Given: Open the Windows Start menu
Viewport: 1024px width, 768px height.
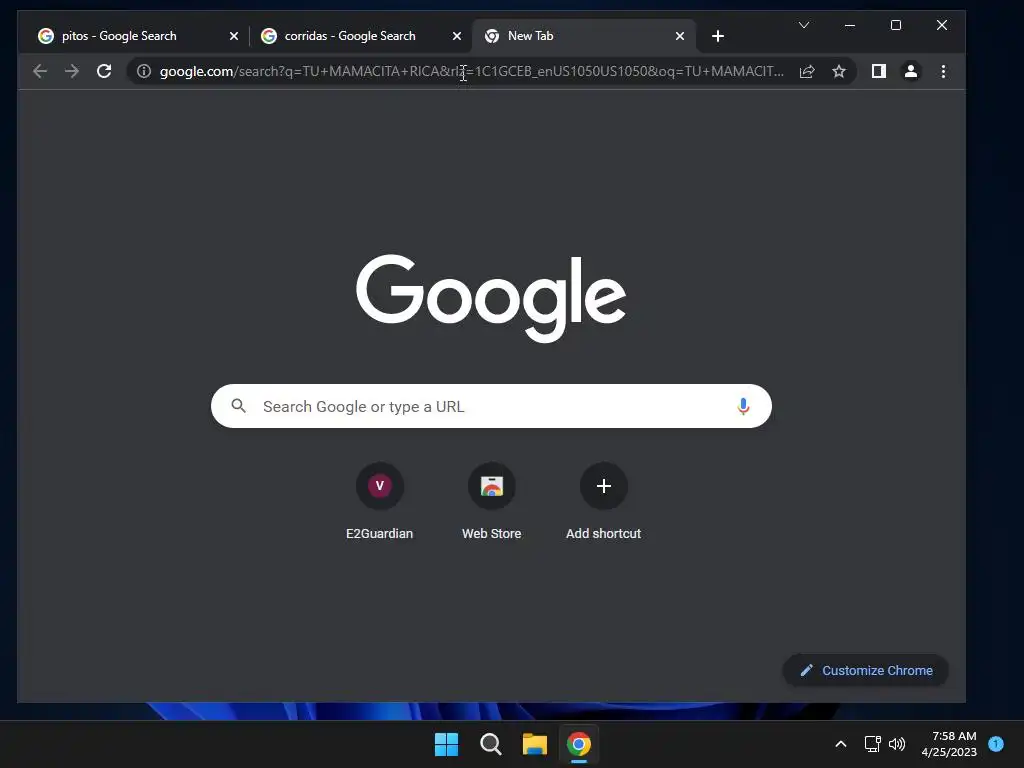Looking at the screenshot, I should point(447,744).
